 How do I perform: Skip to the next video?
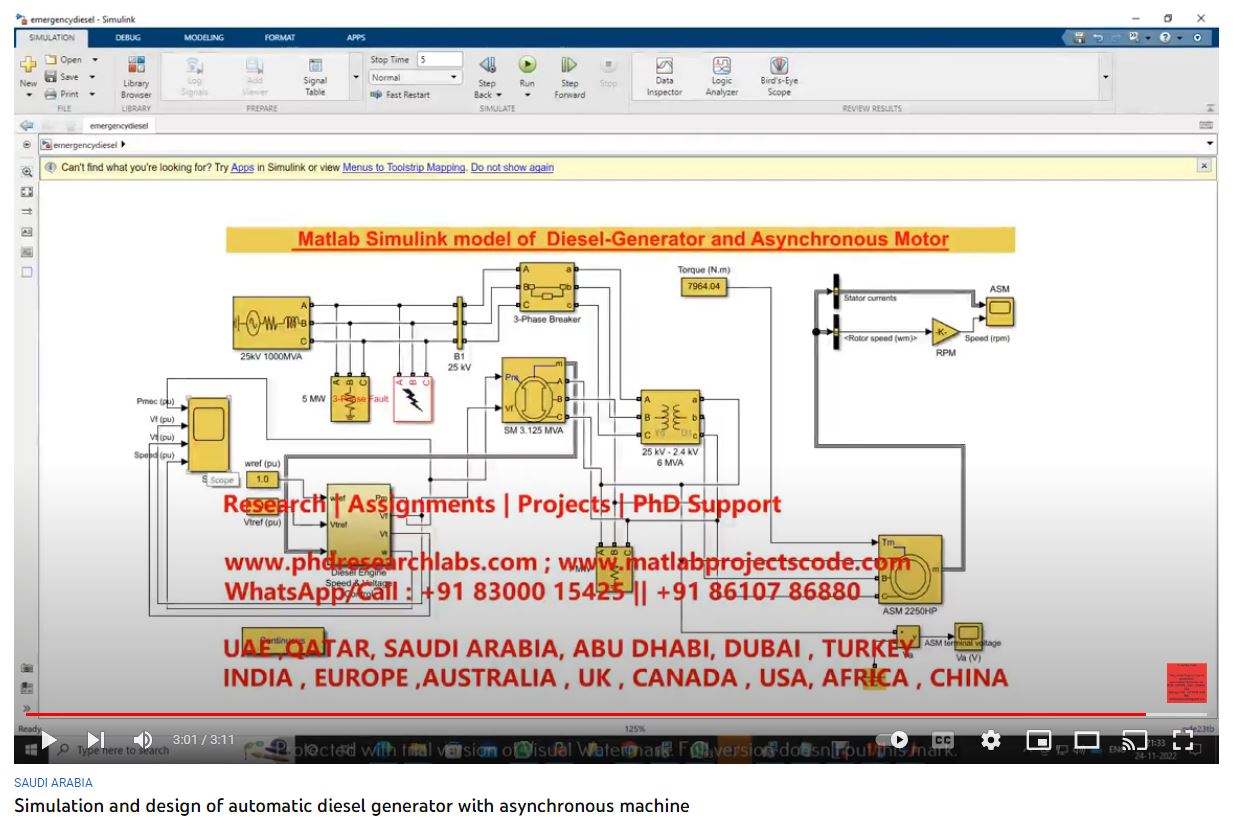95,740
